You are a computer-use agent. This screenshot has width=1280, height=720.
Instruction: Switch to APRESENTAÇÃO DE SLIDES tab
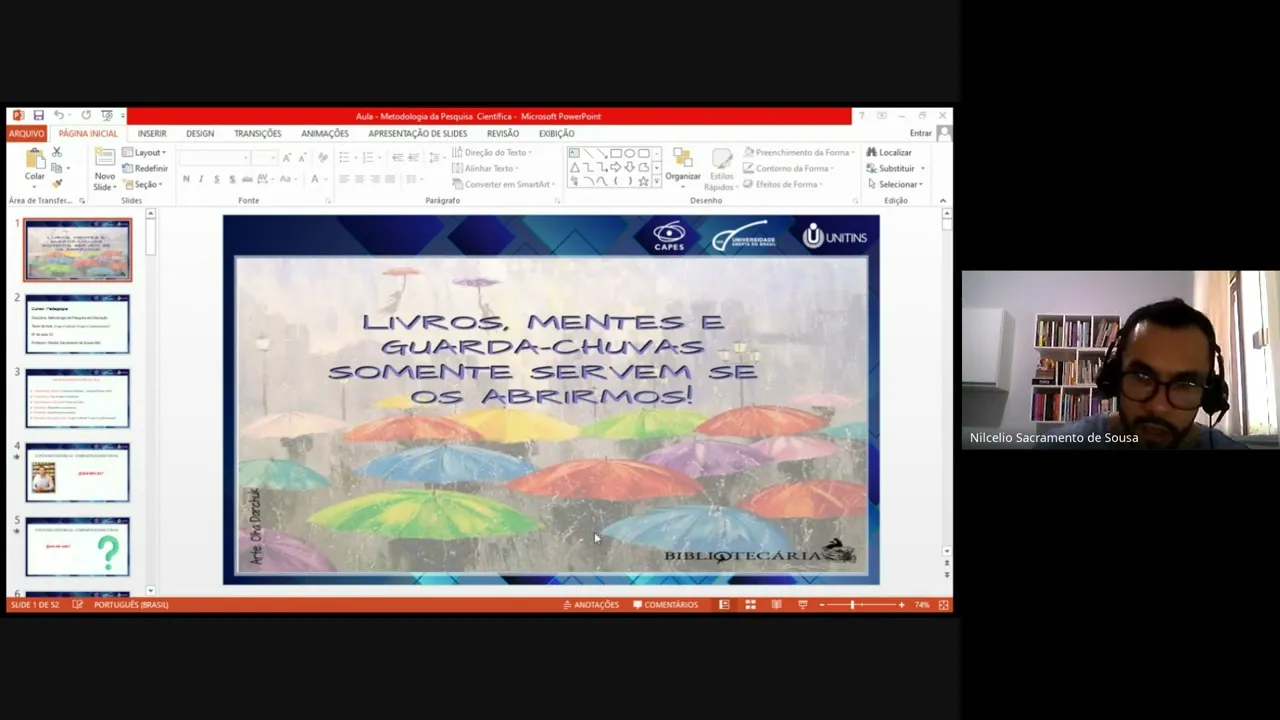[417, 133]
